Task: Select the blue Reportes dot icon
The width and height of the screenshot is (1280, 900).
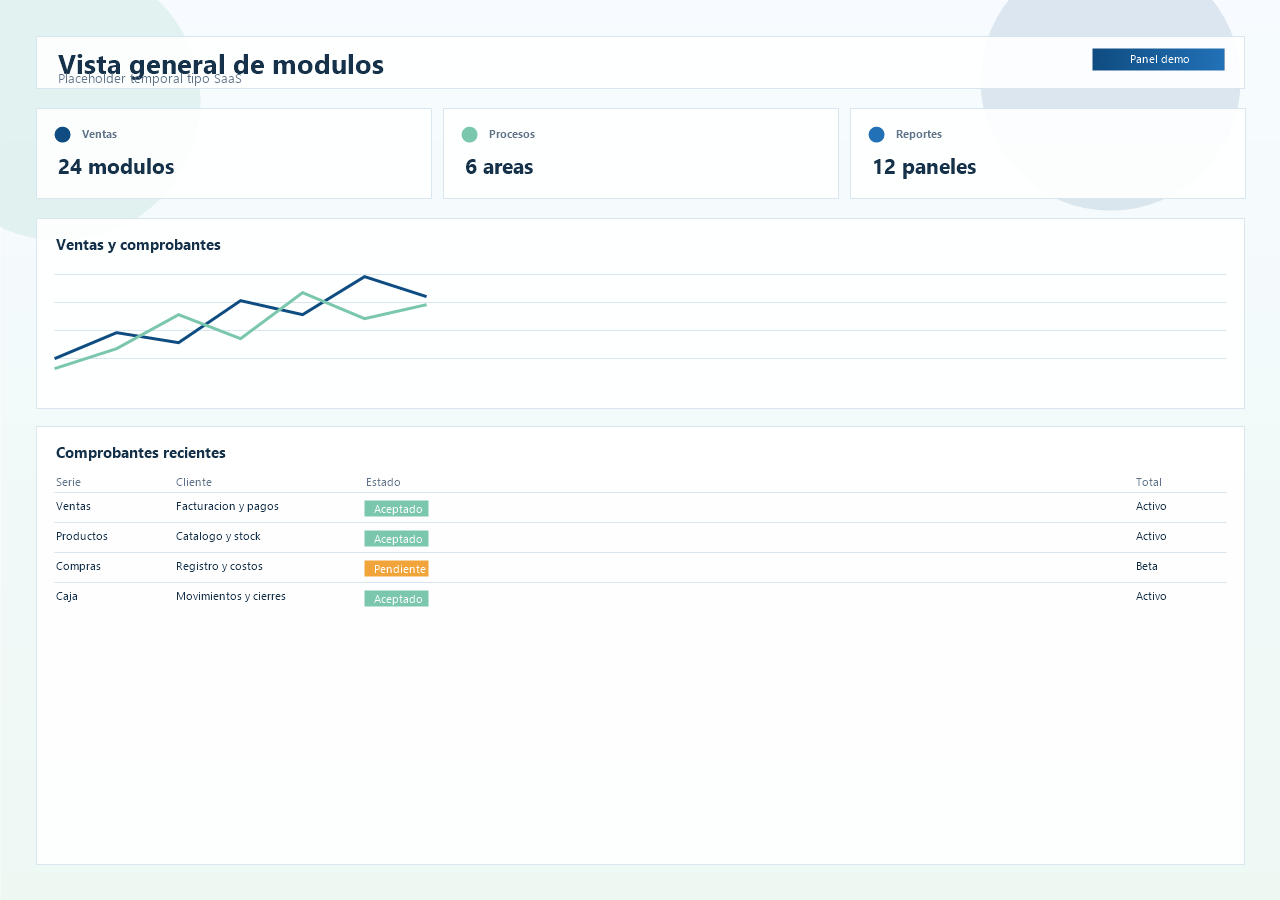Action: (877, 134)
